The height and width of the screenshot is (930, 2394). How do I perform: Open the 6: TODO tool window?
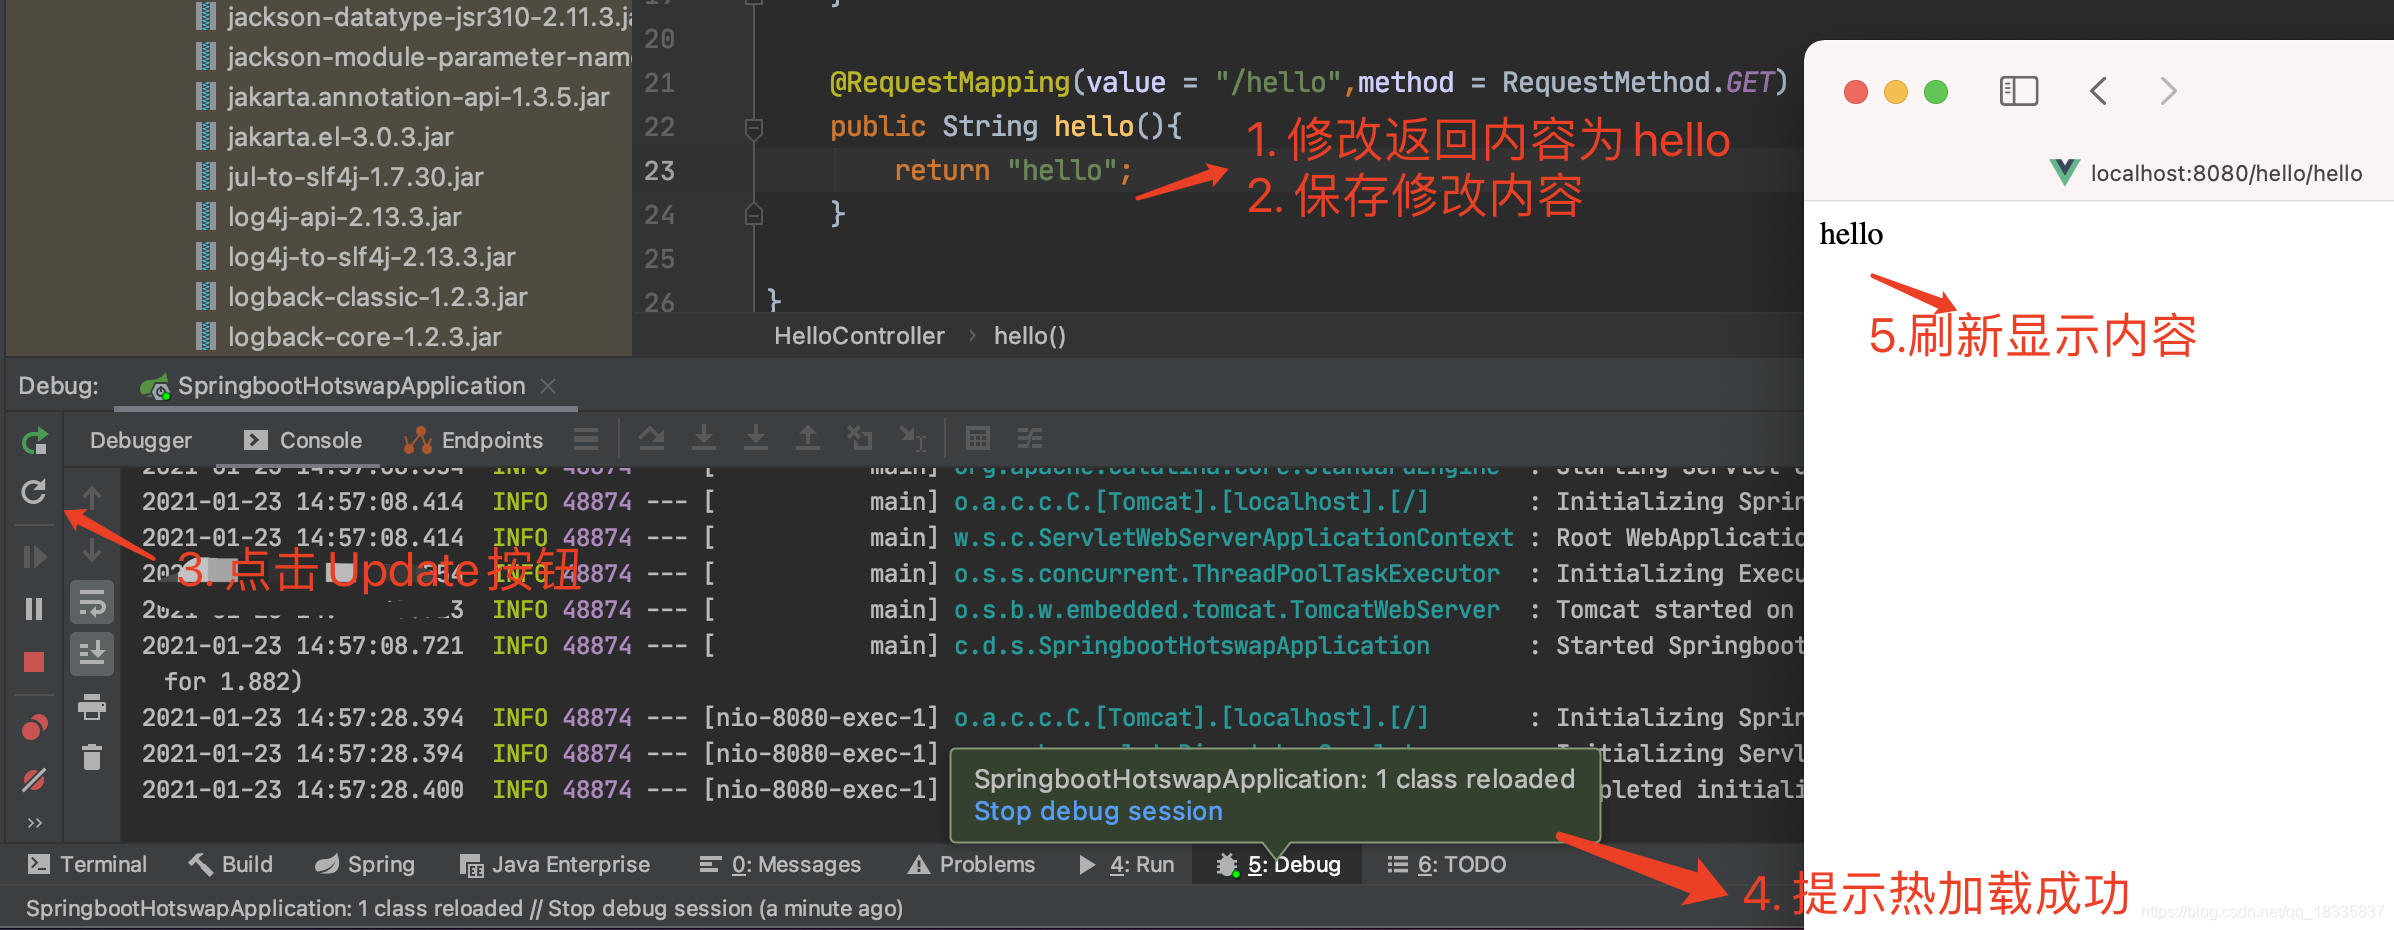click(x=1447, y=865)
